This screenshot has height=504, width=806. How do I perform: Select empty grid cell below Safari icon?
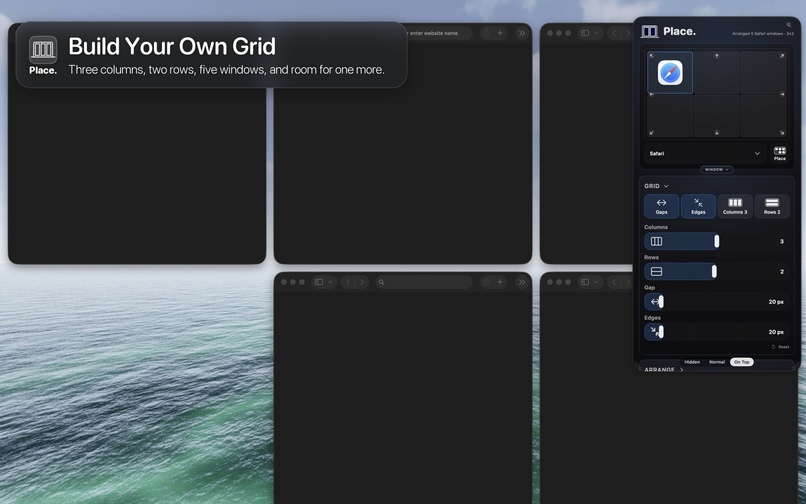pyautogui.click(x=670, y=116)
